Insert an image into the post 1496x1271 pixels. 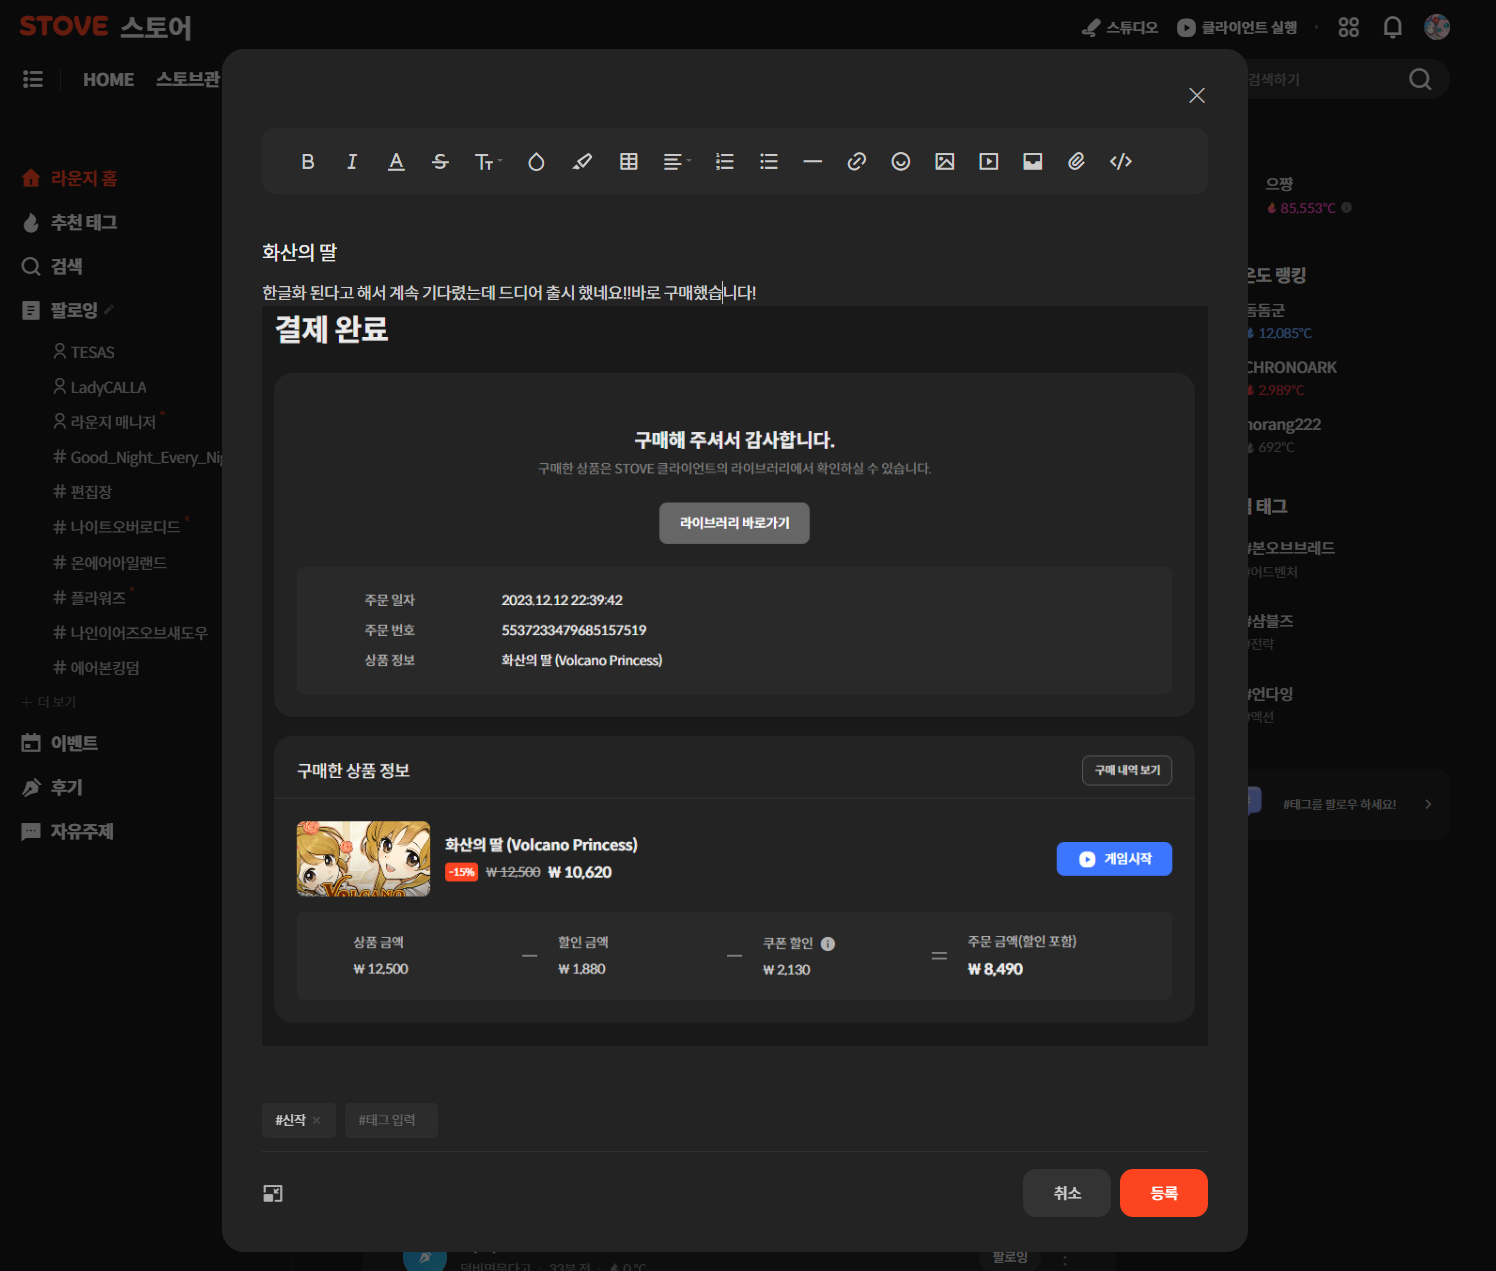tap(945, 162)
